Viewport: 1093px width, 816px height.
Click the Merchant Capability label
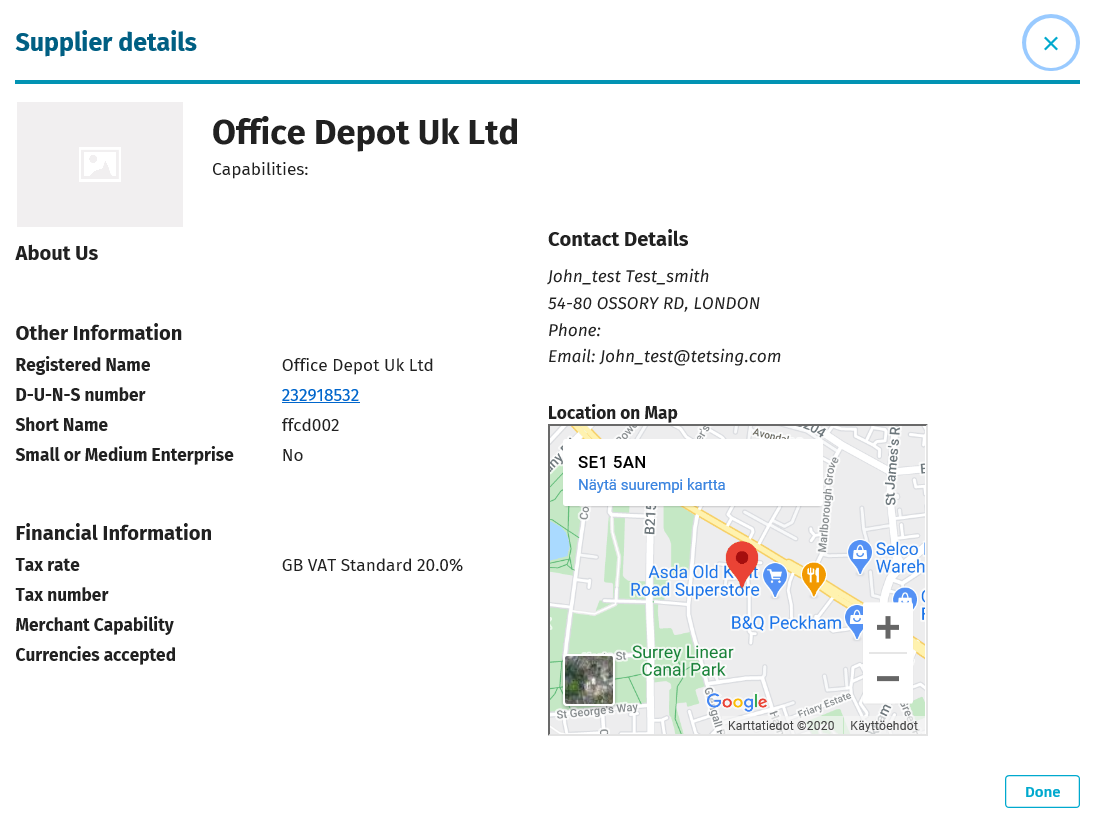95,625
